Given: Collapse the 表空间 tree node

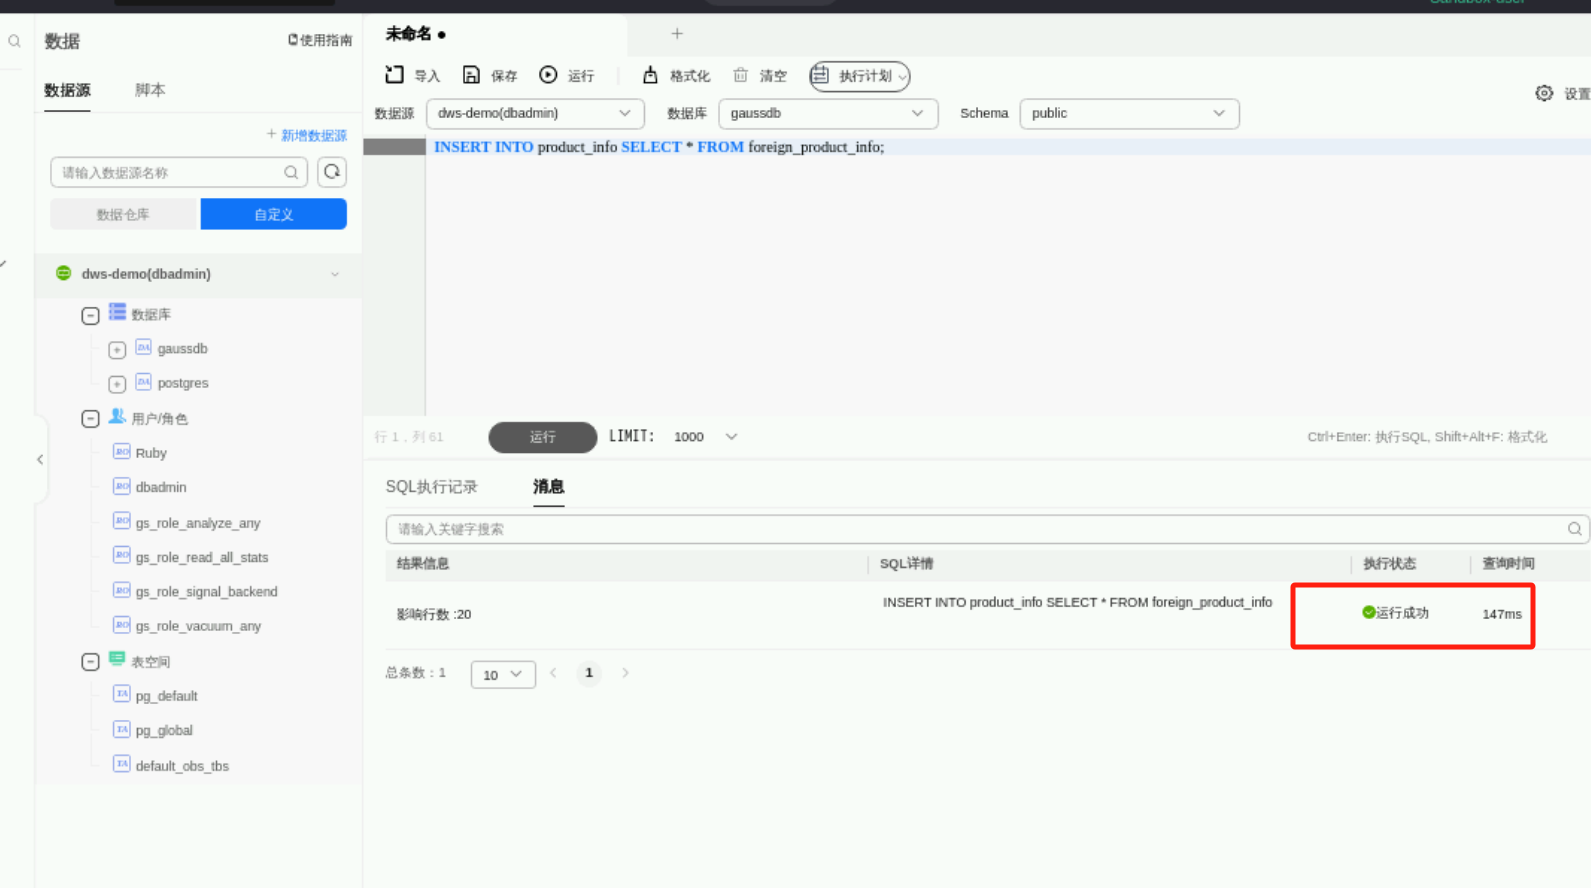Looking at the screenshot, I should [90, 662].
